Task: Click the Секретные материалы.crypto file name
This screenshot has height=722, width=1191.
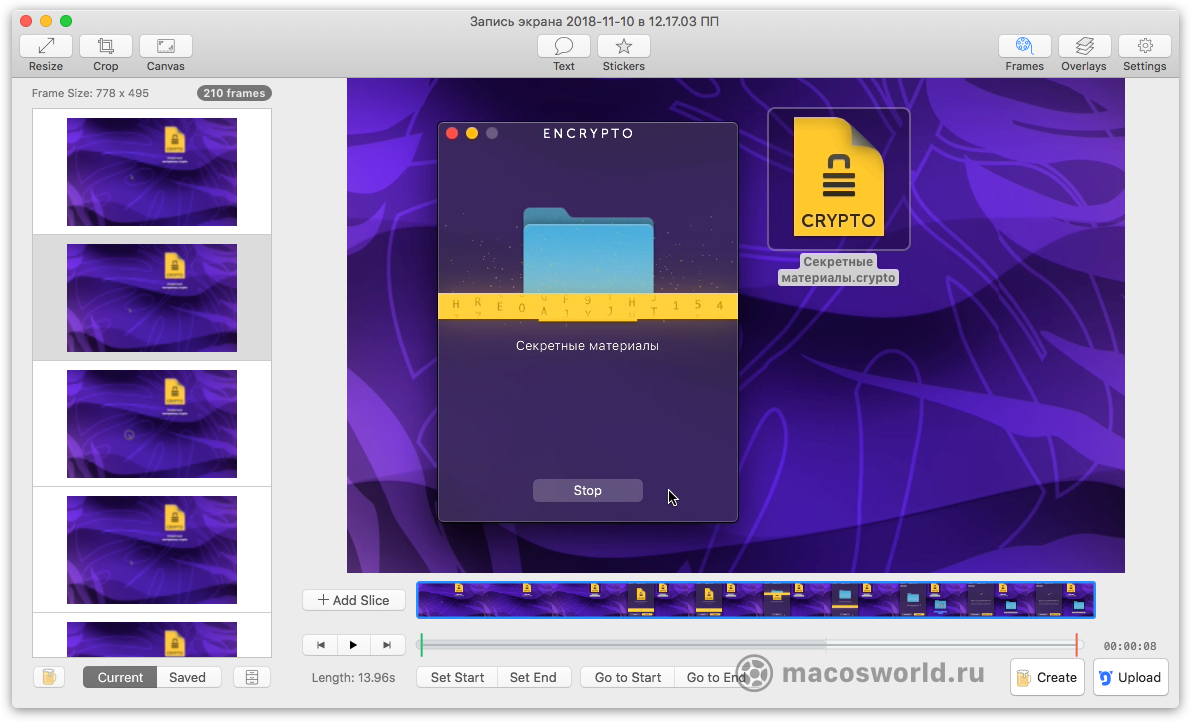Action: 839,270
